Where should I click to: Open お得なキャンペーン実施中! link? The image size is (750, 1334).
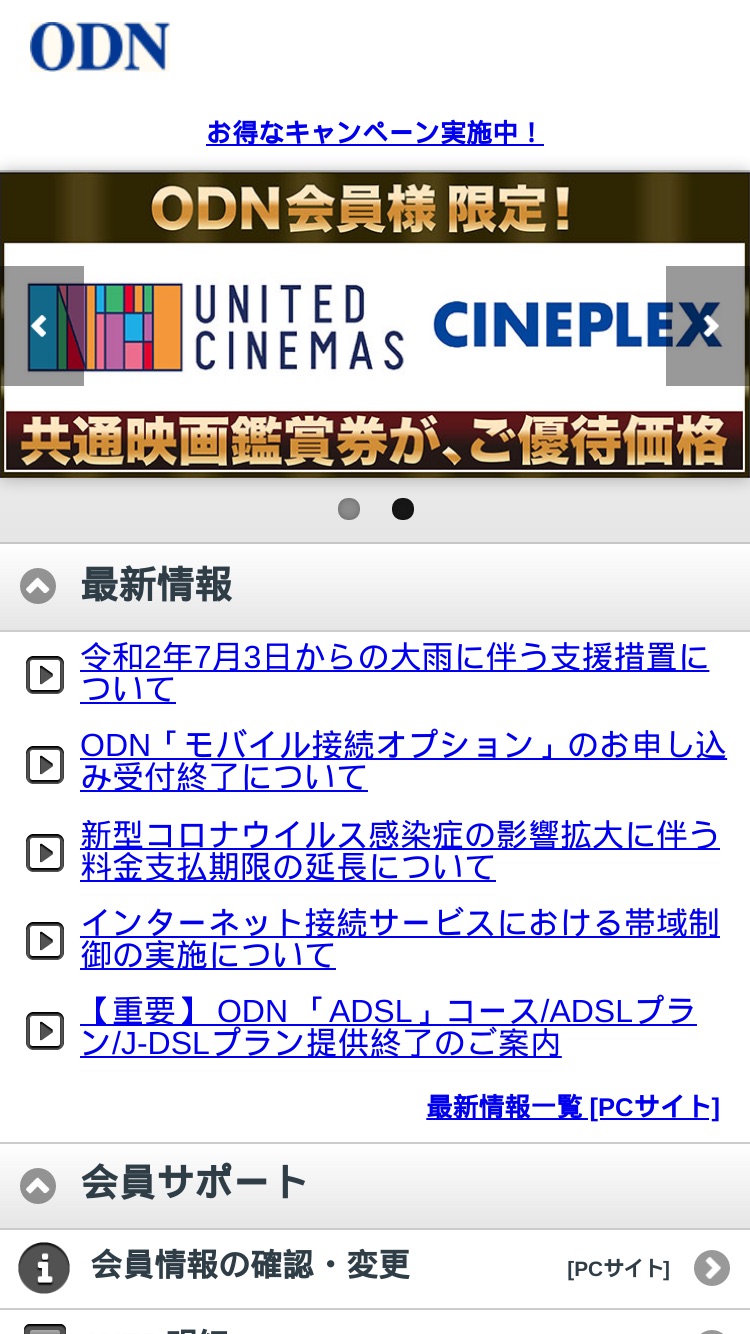point(375,132)
